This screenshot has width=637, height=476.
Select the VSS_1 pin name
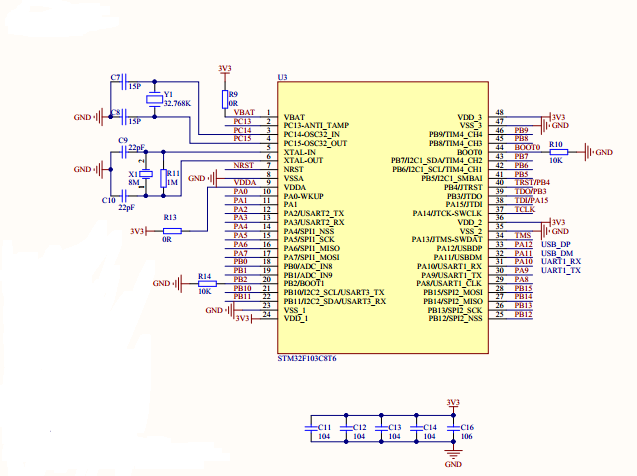295,310
